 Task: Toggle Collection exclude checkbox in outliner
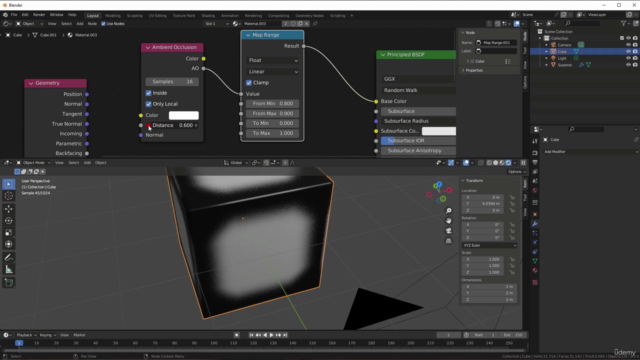click(622, 38)
